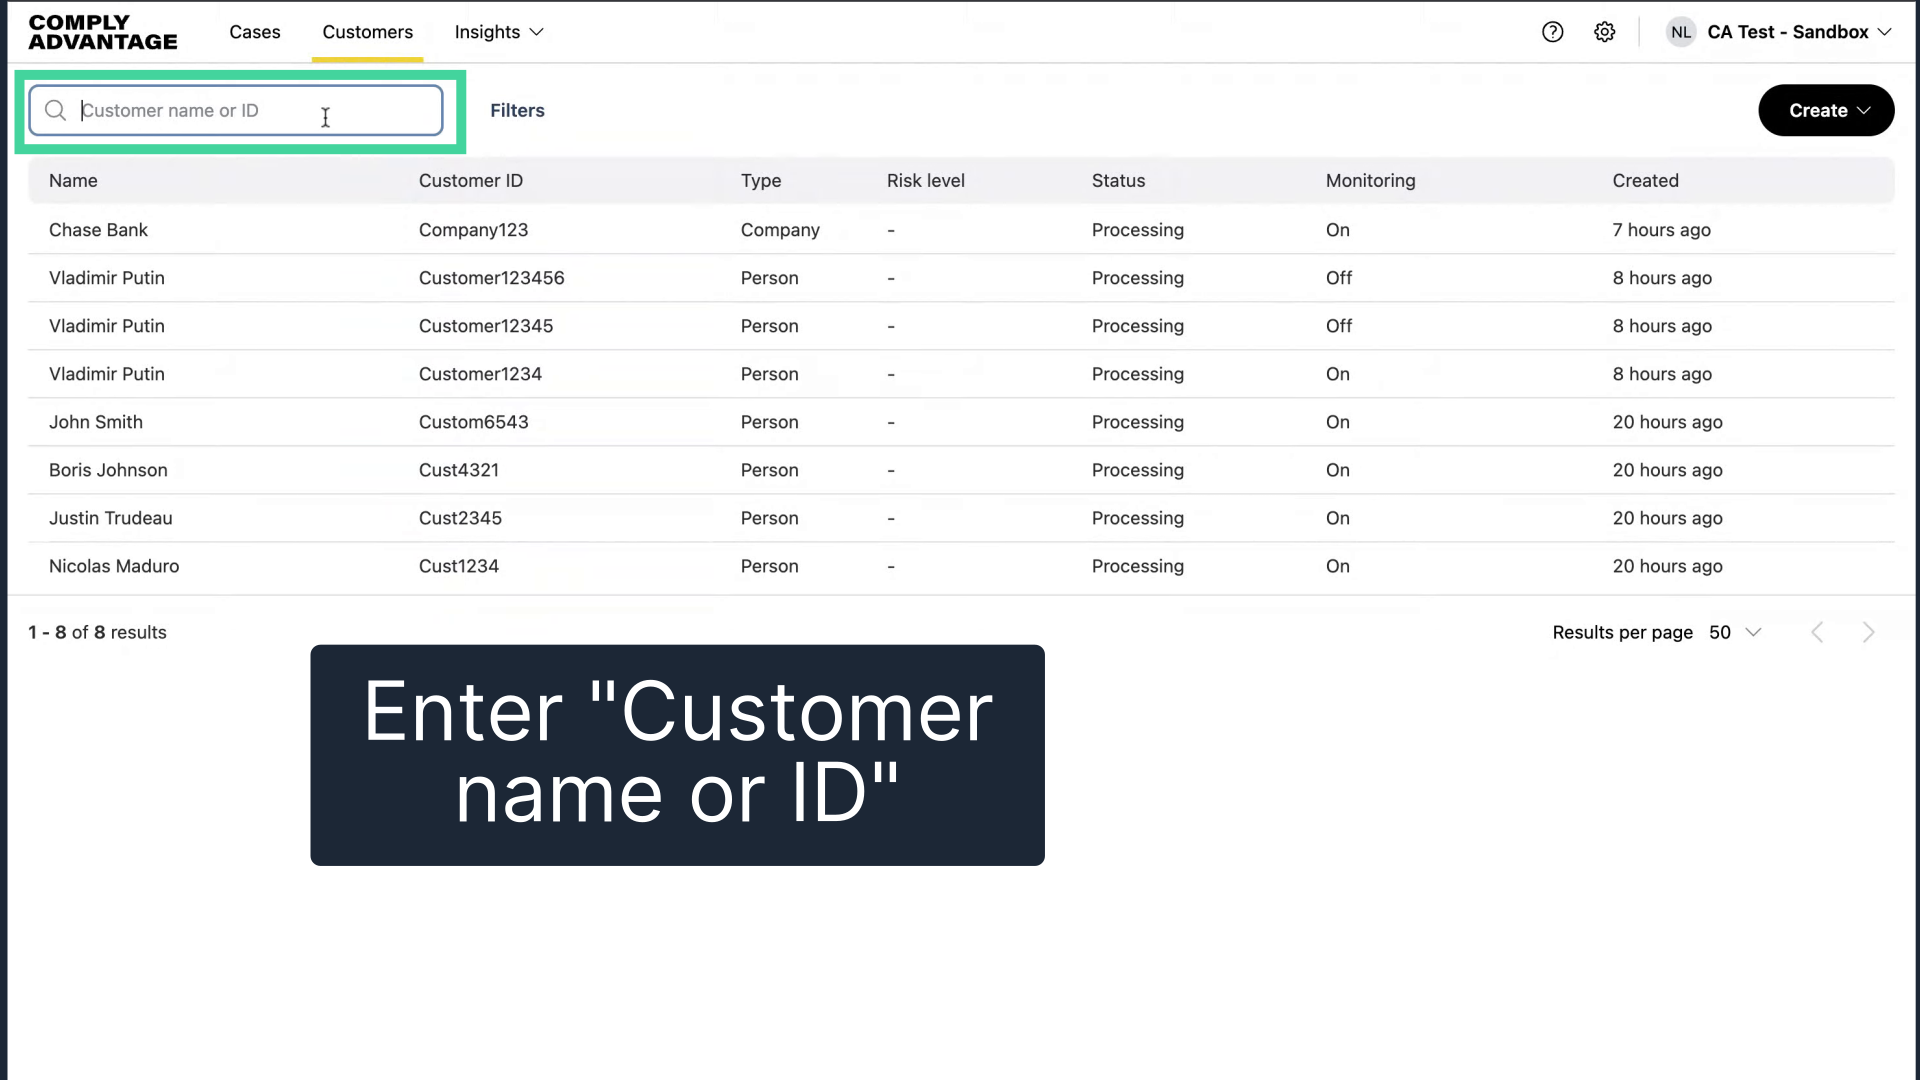The width and height of the screenshot is (1920, 1080).
Task: Enable monitoring for Customer12345
Action: click(x=1339, y=326)
